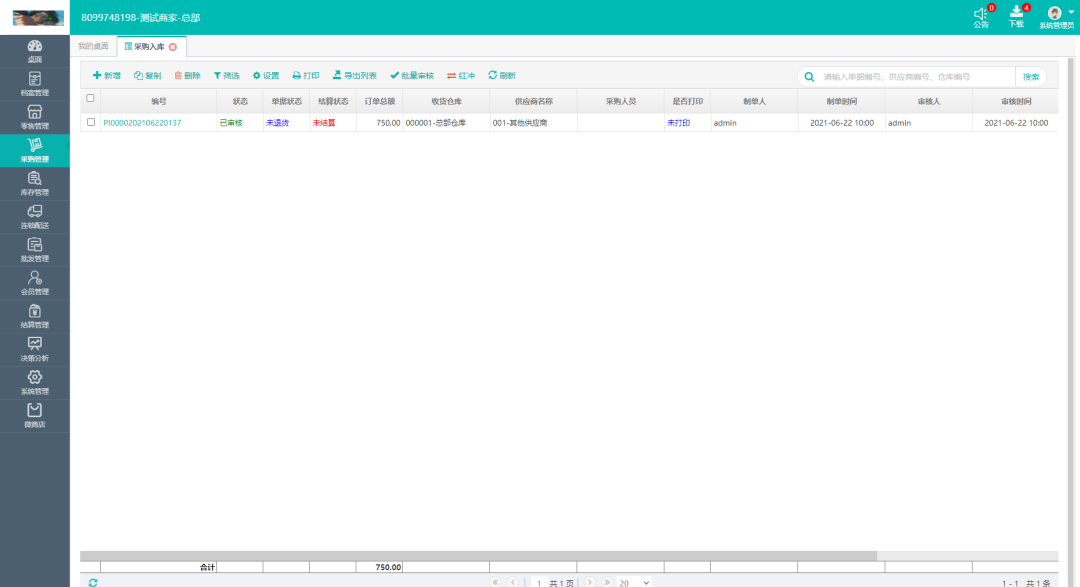Open order link PI0000202106220137
Viewport: 1080px width, 587px height.
[x=142, y=123]
